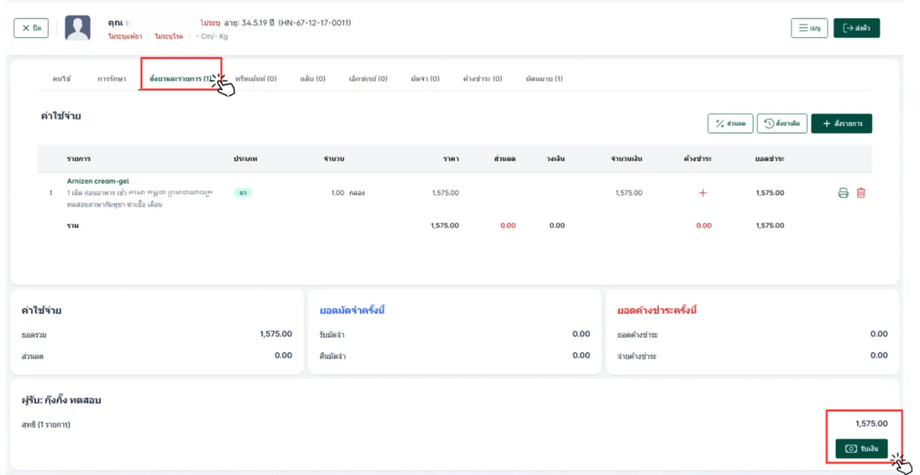
Task: Go to the ค้างชำระ (0) tab
Action: (482, 79)
